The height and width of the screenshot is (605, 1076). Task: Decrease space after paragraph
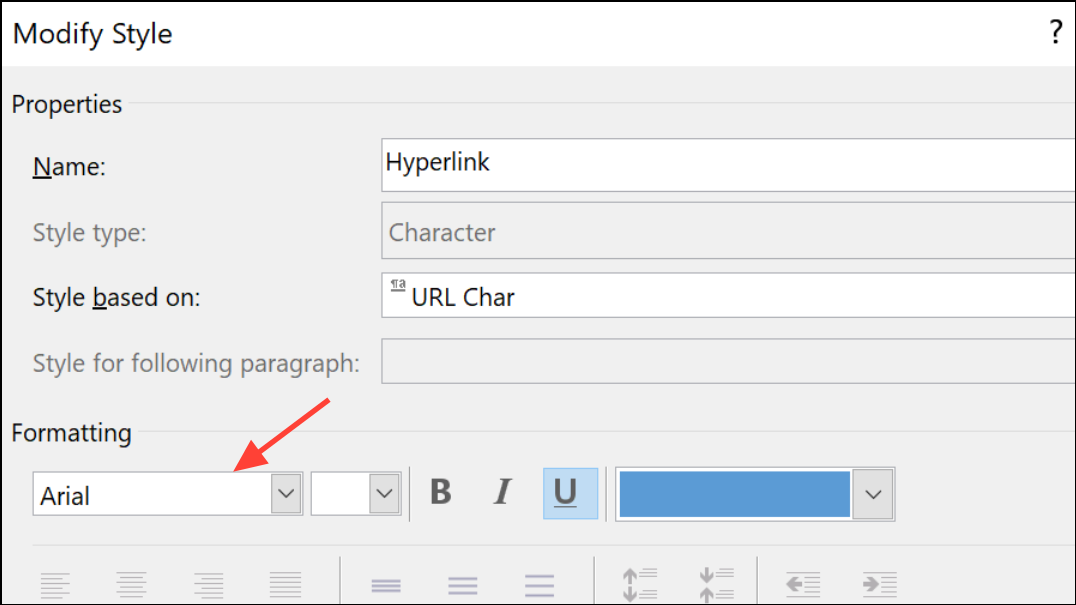point(716,585)
